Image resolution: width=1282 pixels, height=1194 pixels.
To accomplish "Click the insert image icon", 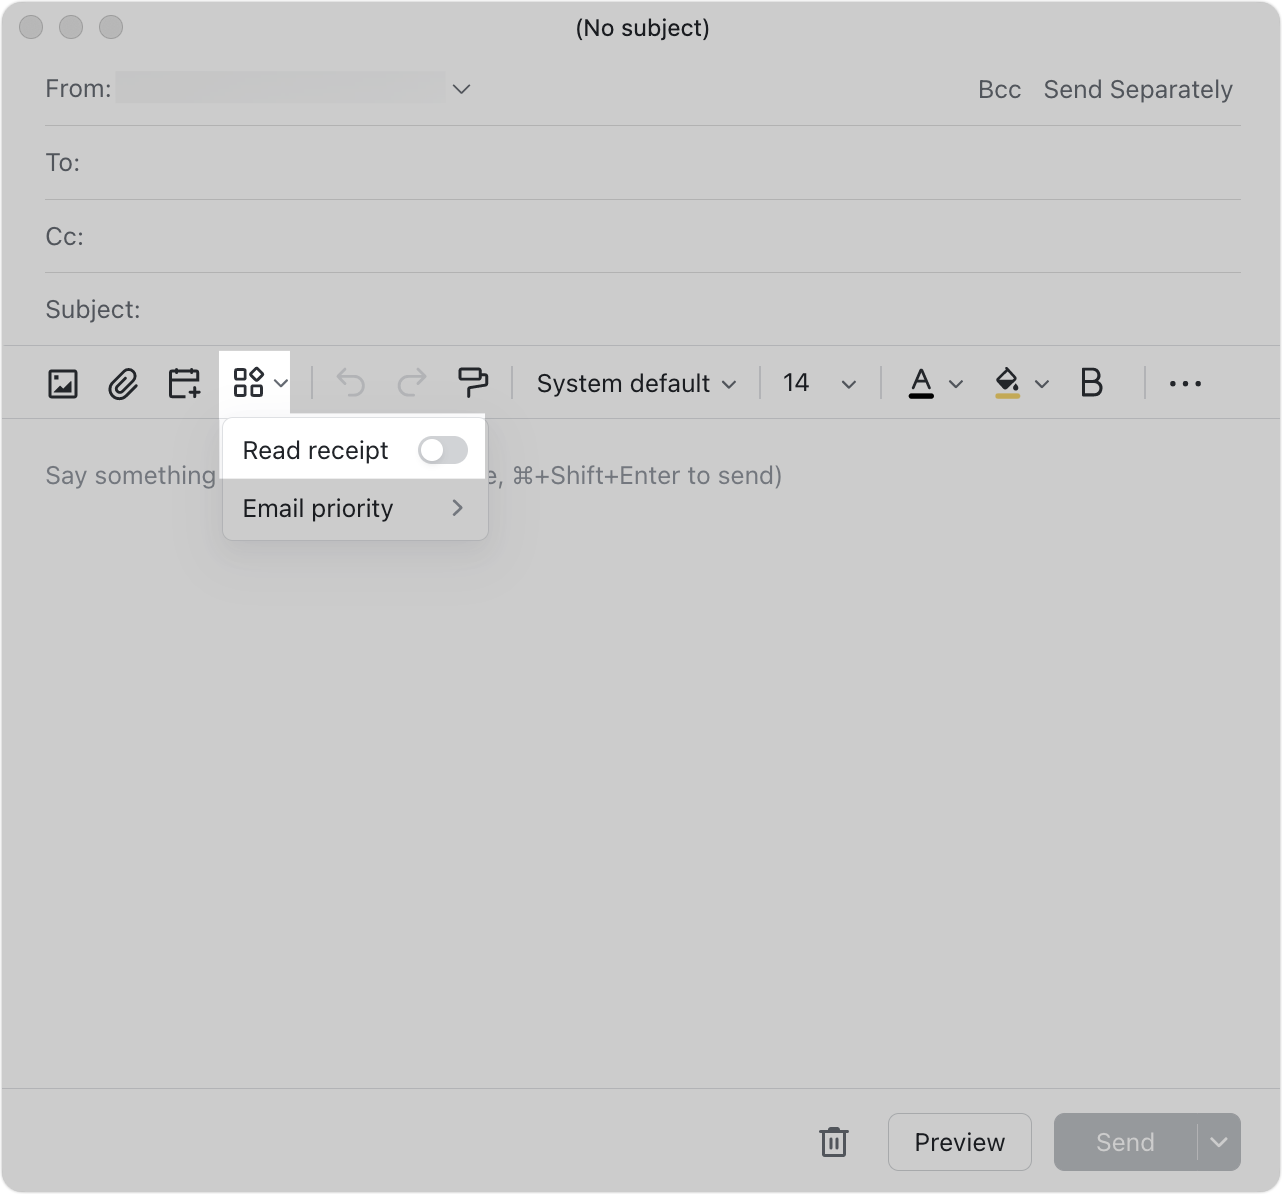I will pyautogui.click(x=63, y=384).
